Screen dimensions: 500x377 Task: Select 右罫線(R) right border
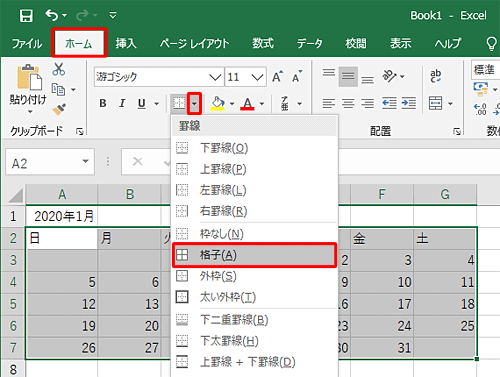coord(254,211)
